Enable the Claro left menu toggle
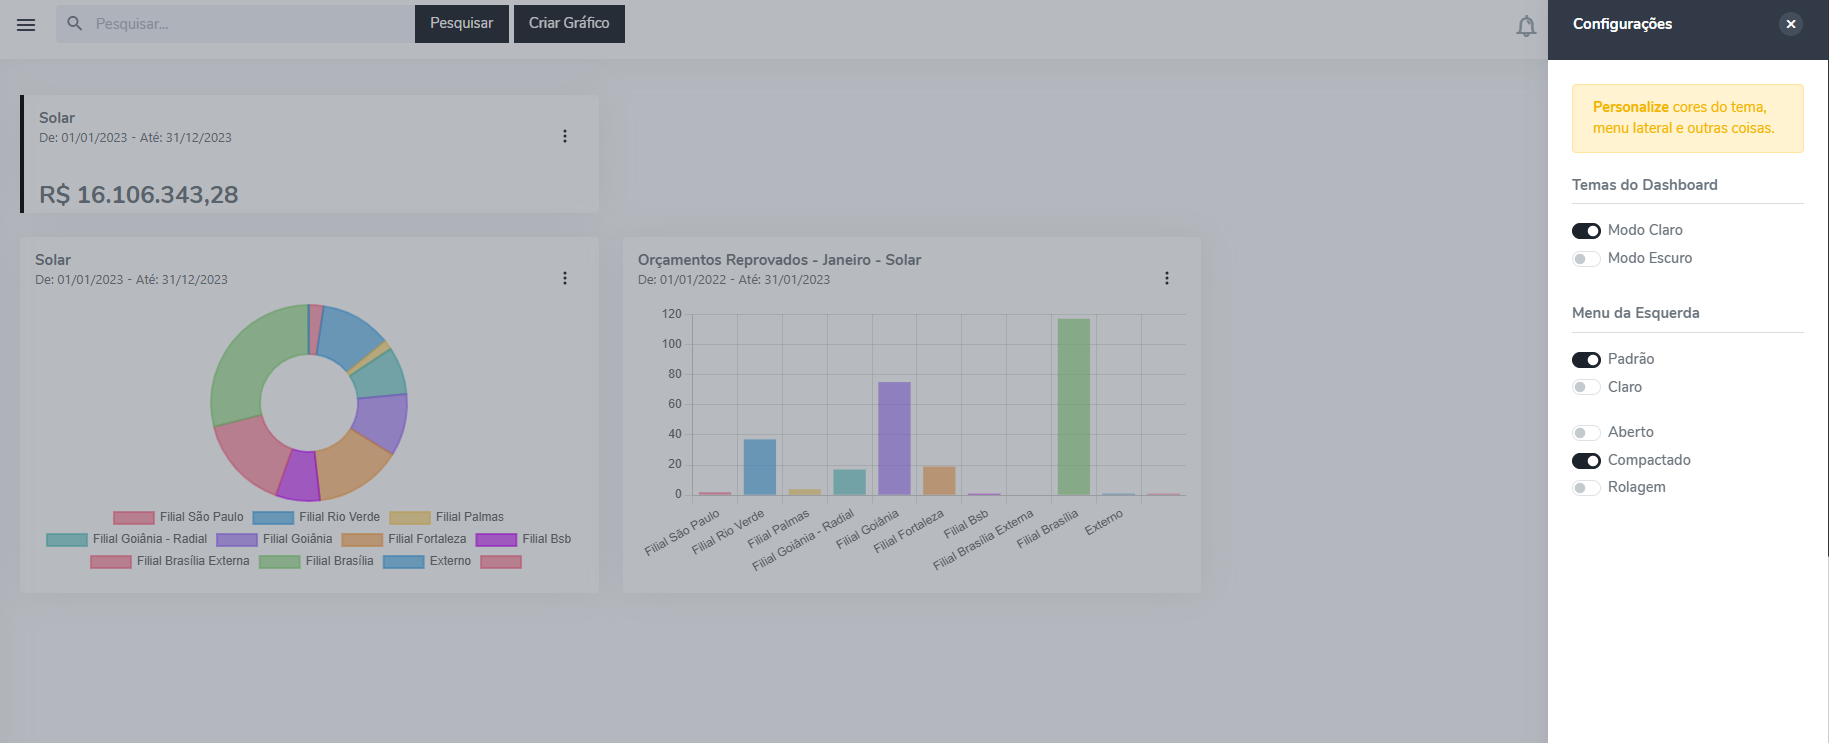This screenshot has width=1829, height=743. click(x=1586, y=387)
